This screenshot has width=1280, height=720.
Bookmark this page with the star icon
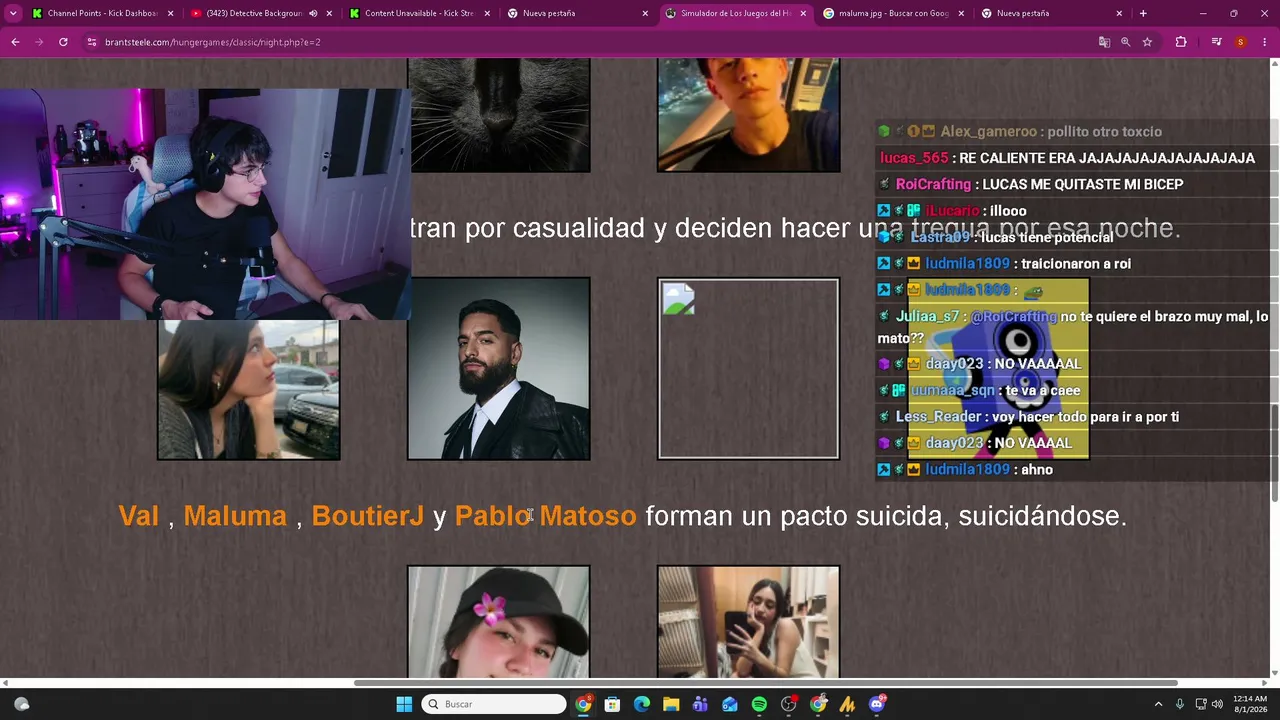[1147, 42]
